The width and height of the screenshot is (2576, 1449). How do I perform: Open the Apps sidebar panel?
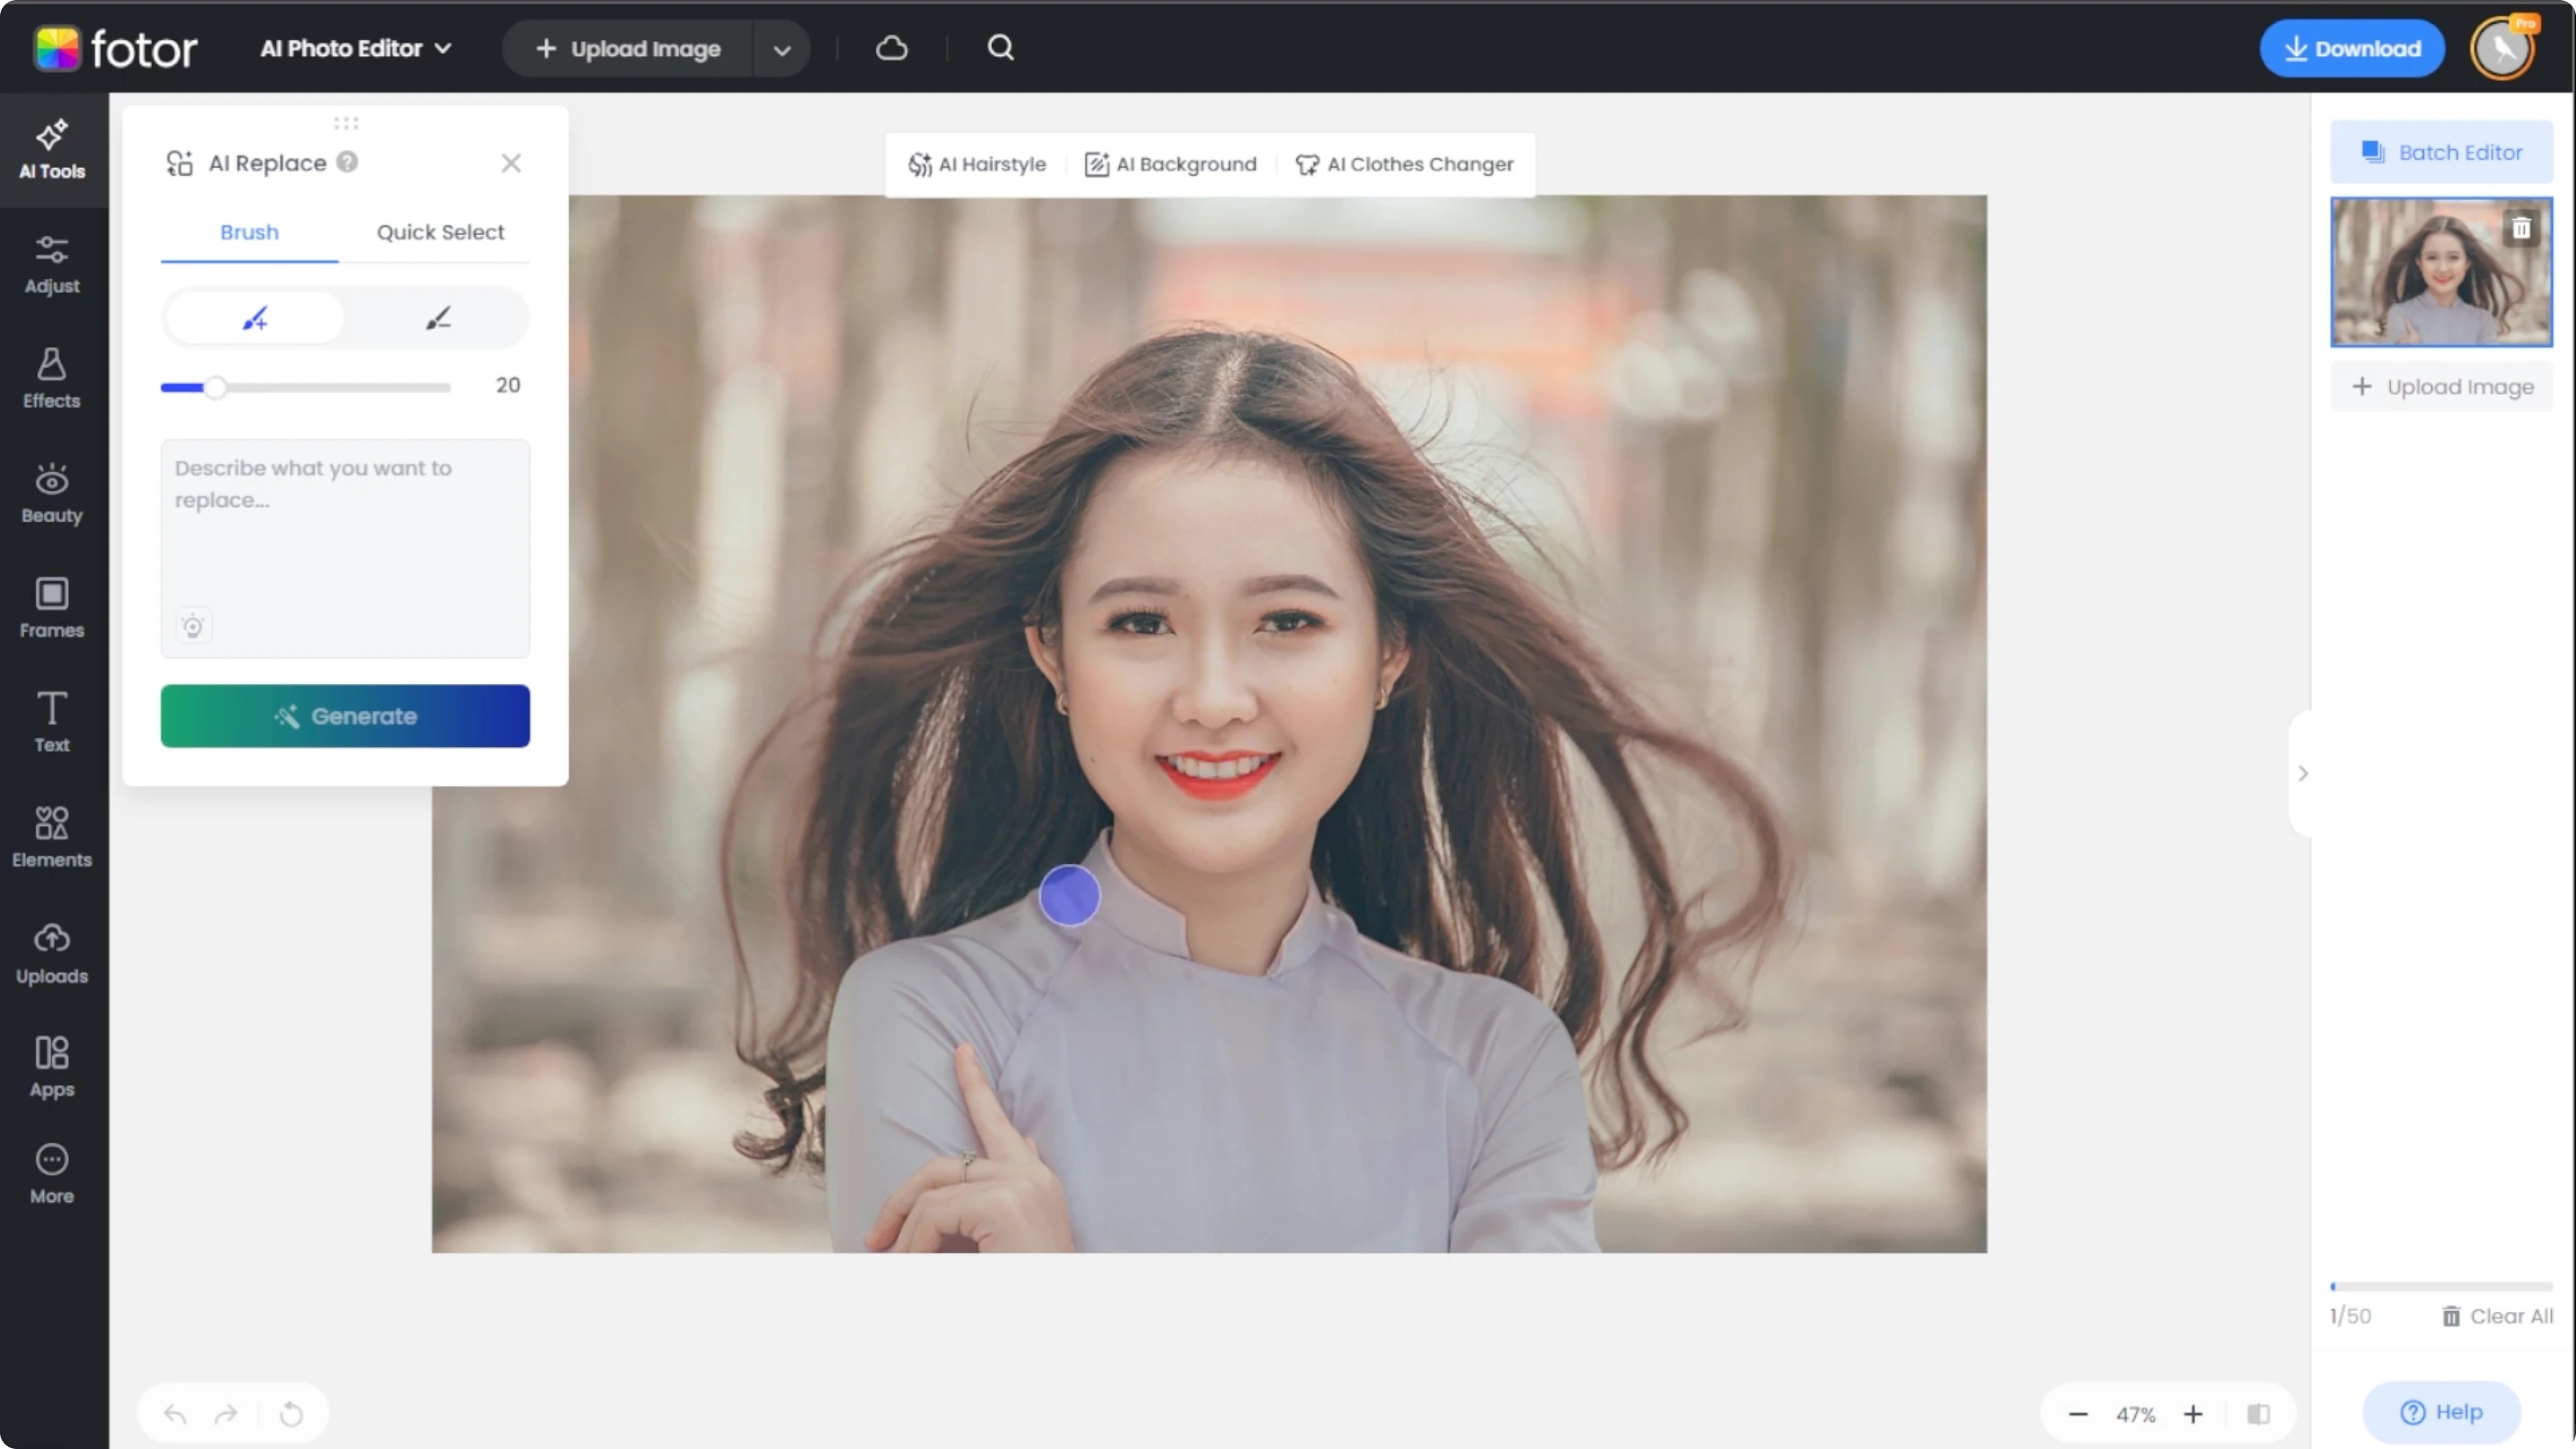click(52, 1068)
